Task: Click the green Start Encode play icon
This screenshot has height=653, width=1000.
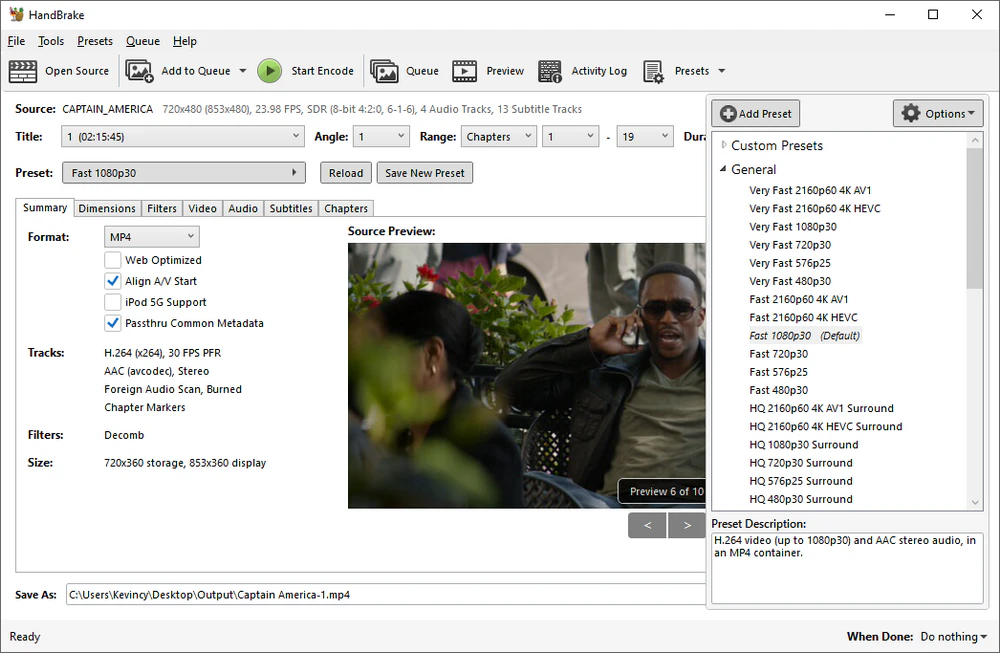Action: tap(270, 71)
